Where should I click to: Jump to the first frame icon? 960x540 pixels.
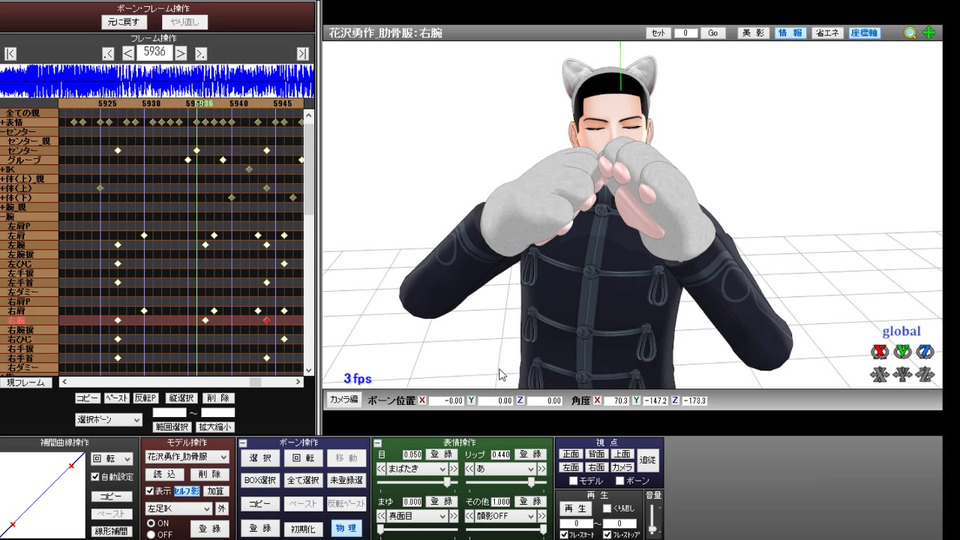(x=10, y=54)
